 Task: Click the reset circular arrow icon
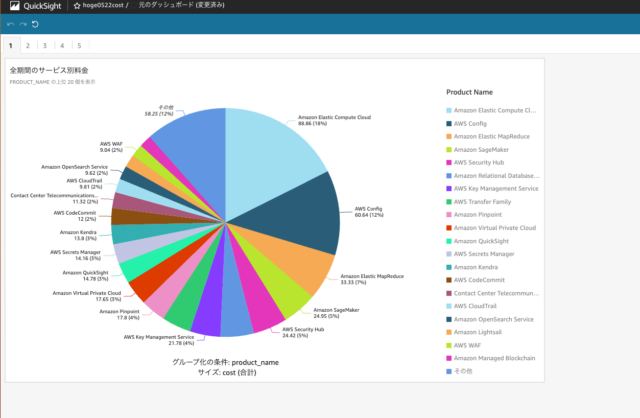coord(35,24)
